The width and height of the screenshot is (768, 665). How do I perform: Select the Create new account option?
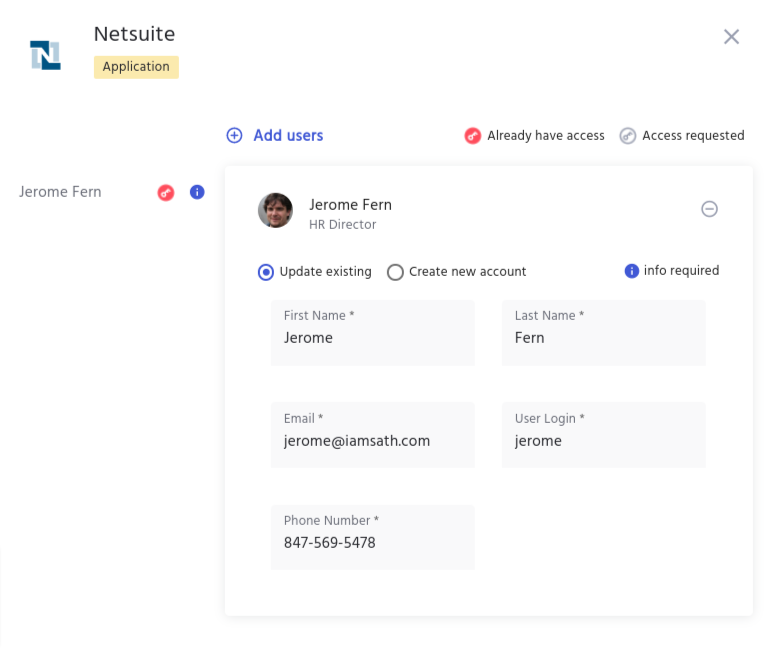(x=395, y=272)
